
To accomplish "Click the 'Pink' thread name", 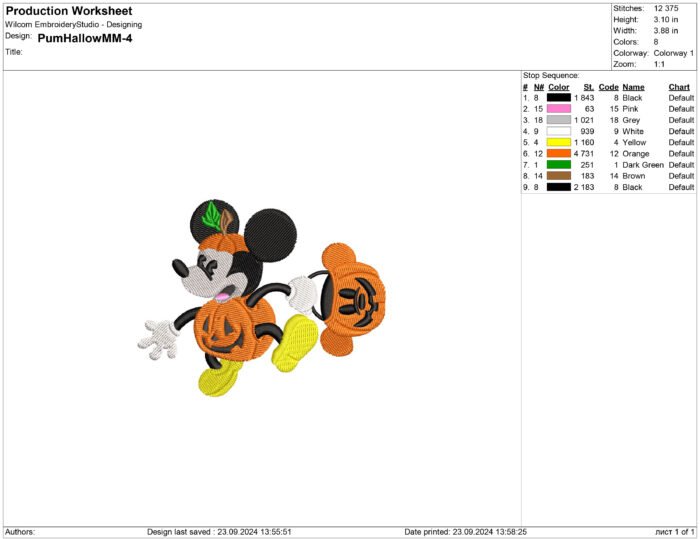I will [x=630, y=109].
